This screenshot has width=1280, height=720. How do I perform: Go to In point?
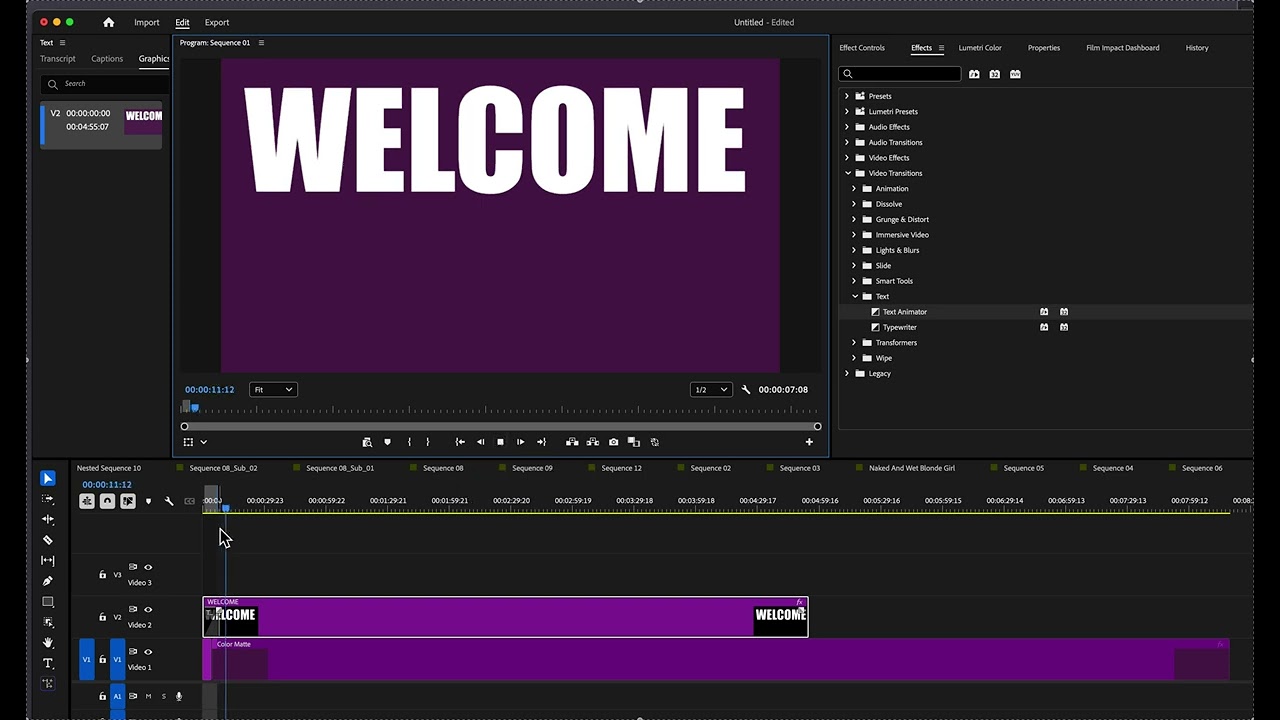click(460, 442)
